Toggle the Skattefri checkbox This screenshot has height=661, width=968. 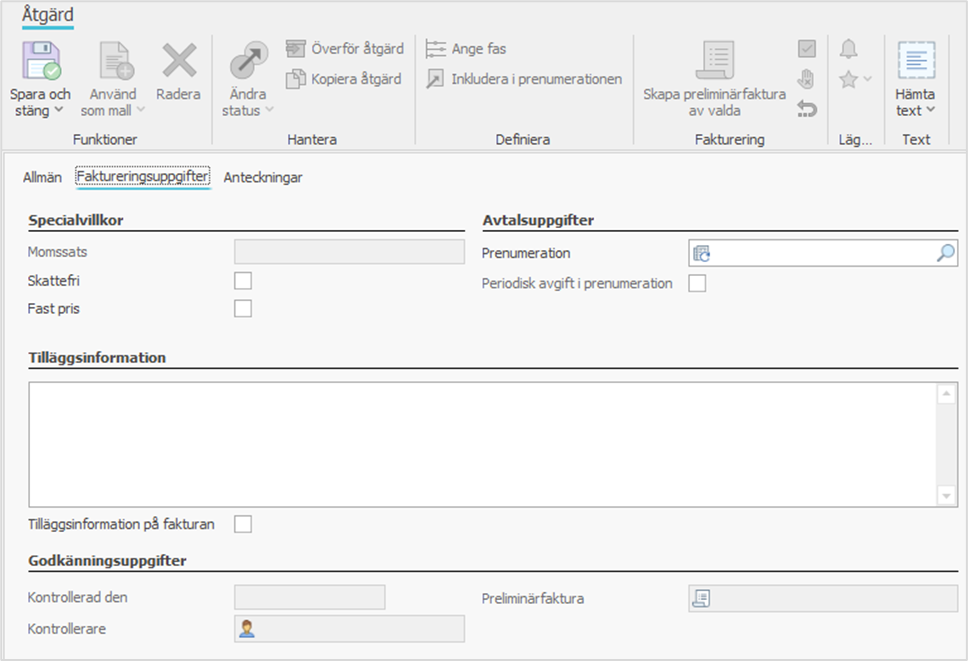point(243,281)
